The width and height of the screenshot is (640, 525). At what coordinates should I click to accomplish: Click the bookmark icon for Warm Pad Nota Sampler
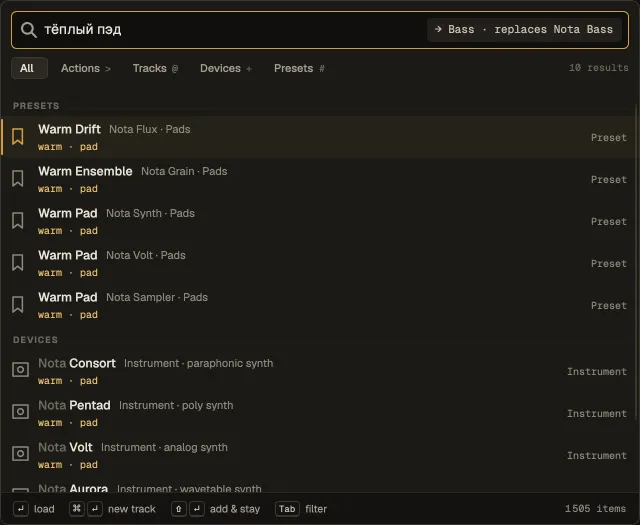pyautogui.click(x=18, y=305)
